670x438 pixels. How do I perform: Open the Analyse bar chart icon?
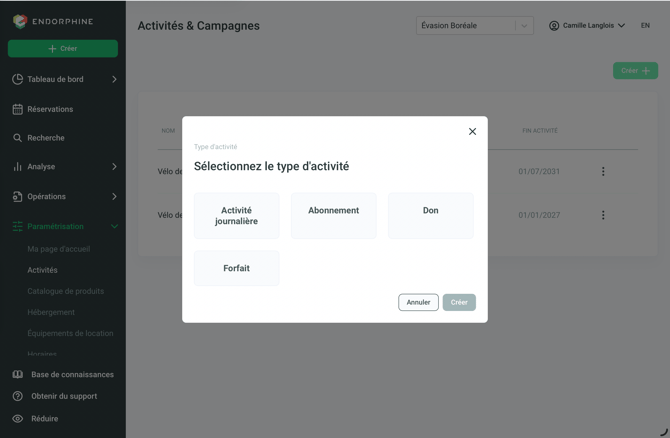coord(18,166)
